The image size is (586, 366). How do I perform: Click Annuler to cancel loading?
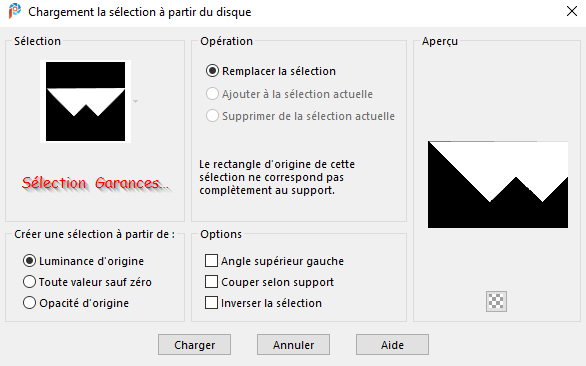tap(293, 345)
